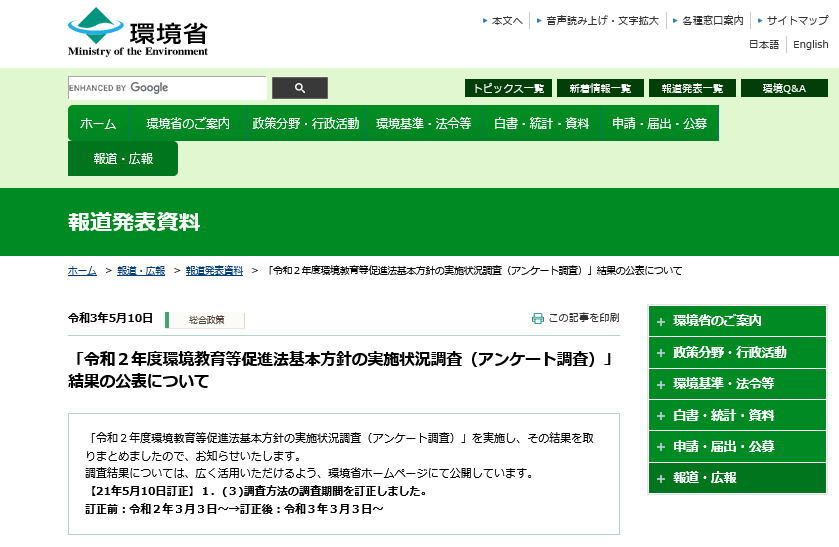Open the サイトマップ link
The width and height of the screenshot is (839, 547).
click(x=797, y=20)
